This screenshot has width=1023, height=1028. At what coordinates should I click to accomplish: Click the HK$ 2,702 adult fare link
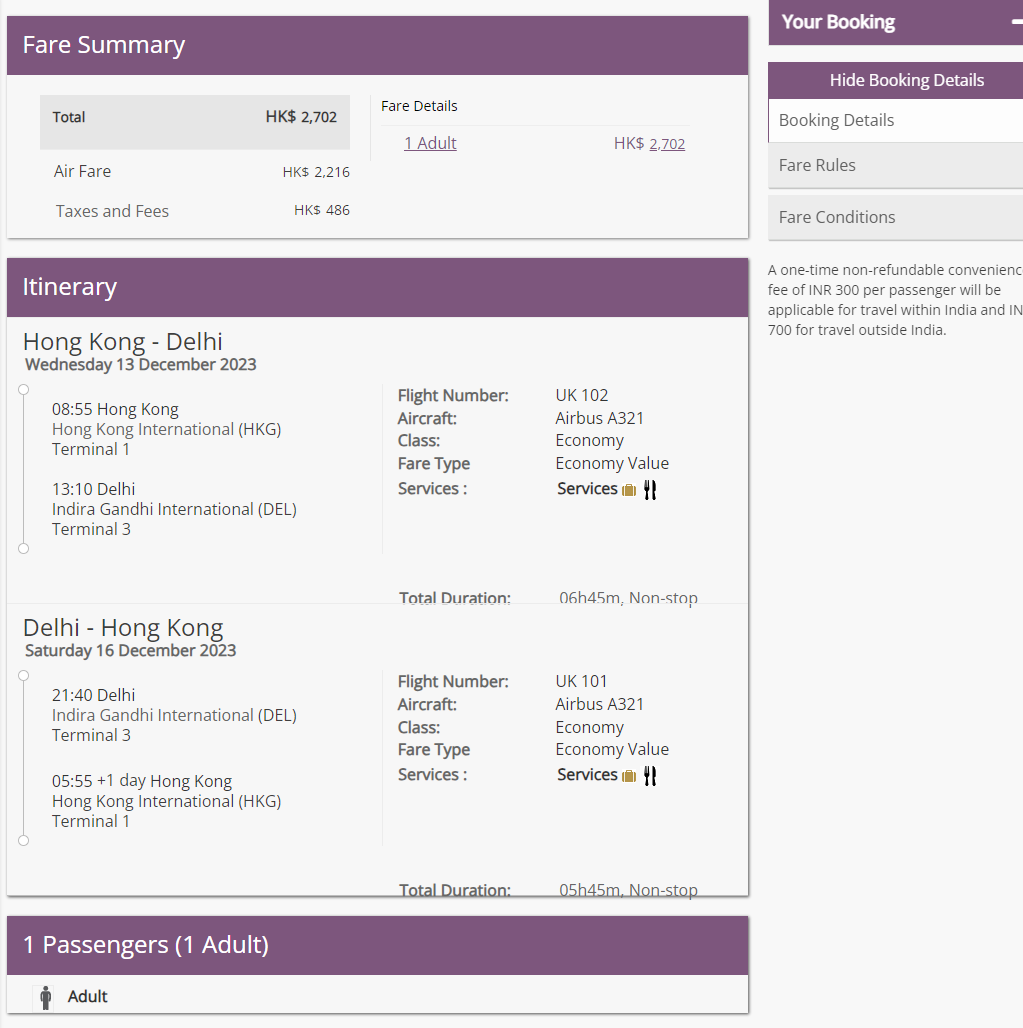(x=667, y=144)
